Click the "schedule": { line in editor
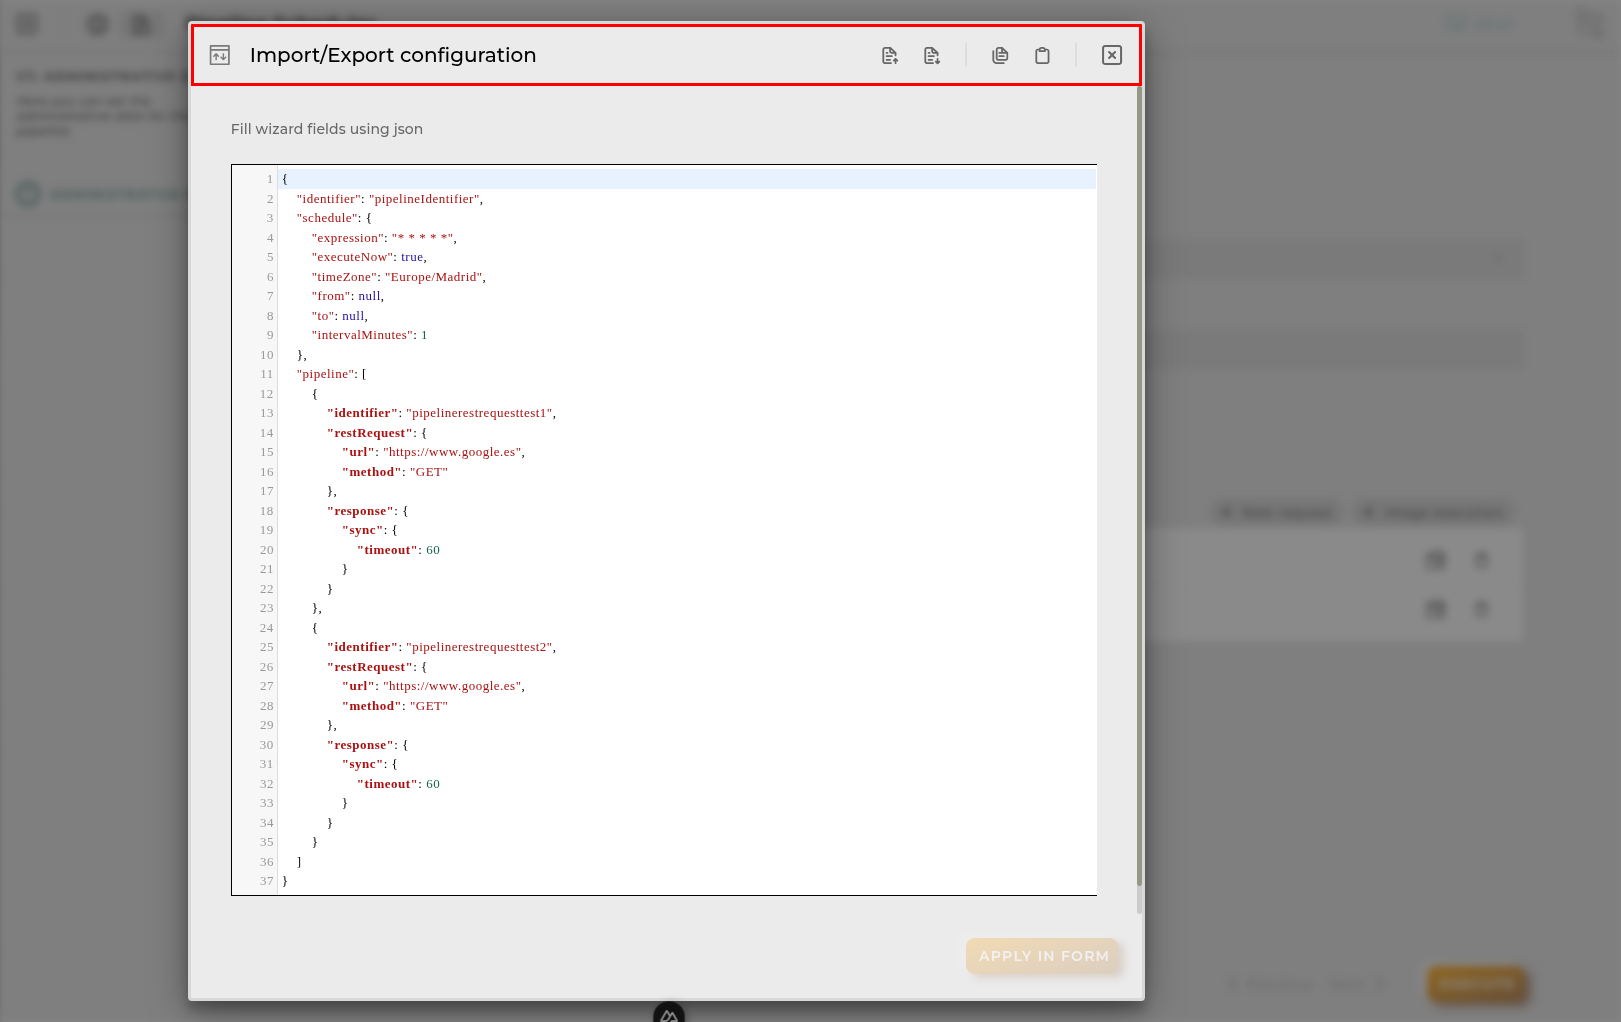The image size is (1621, 1022). (x=334, y=218)
